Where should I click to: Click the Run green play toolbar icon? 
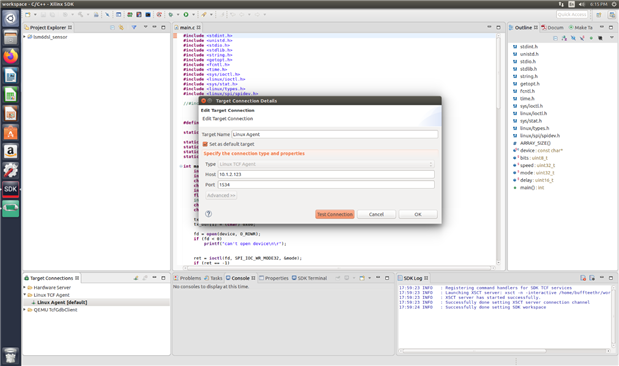click(186, 15)
